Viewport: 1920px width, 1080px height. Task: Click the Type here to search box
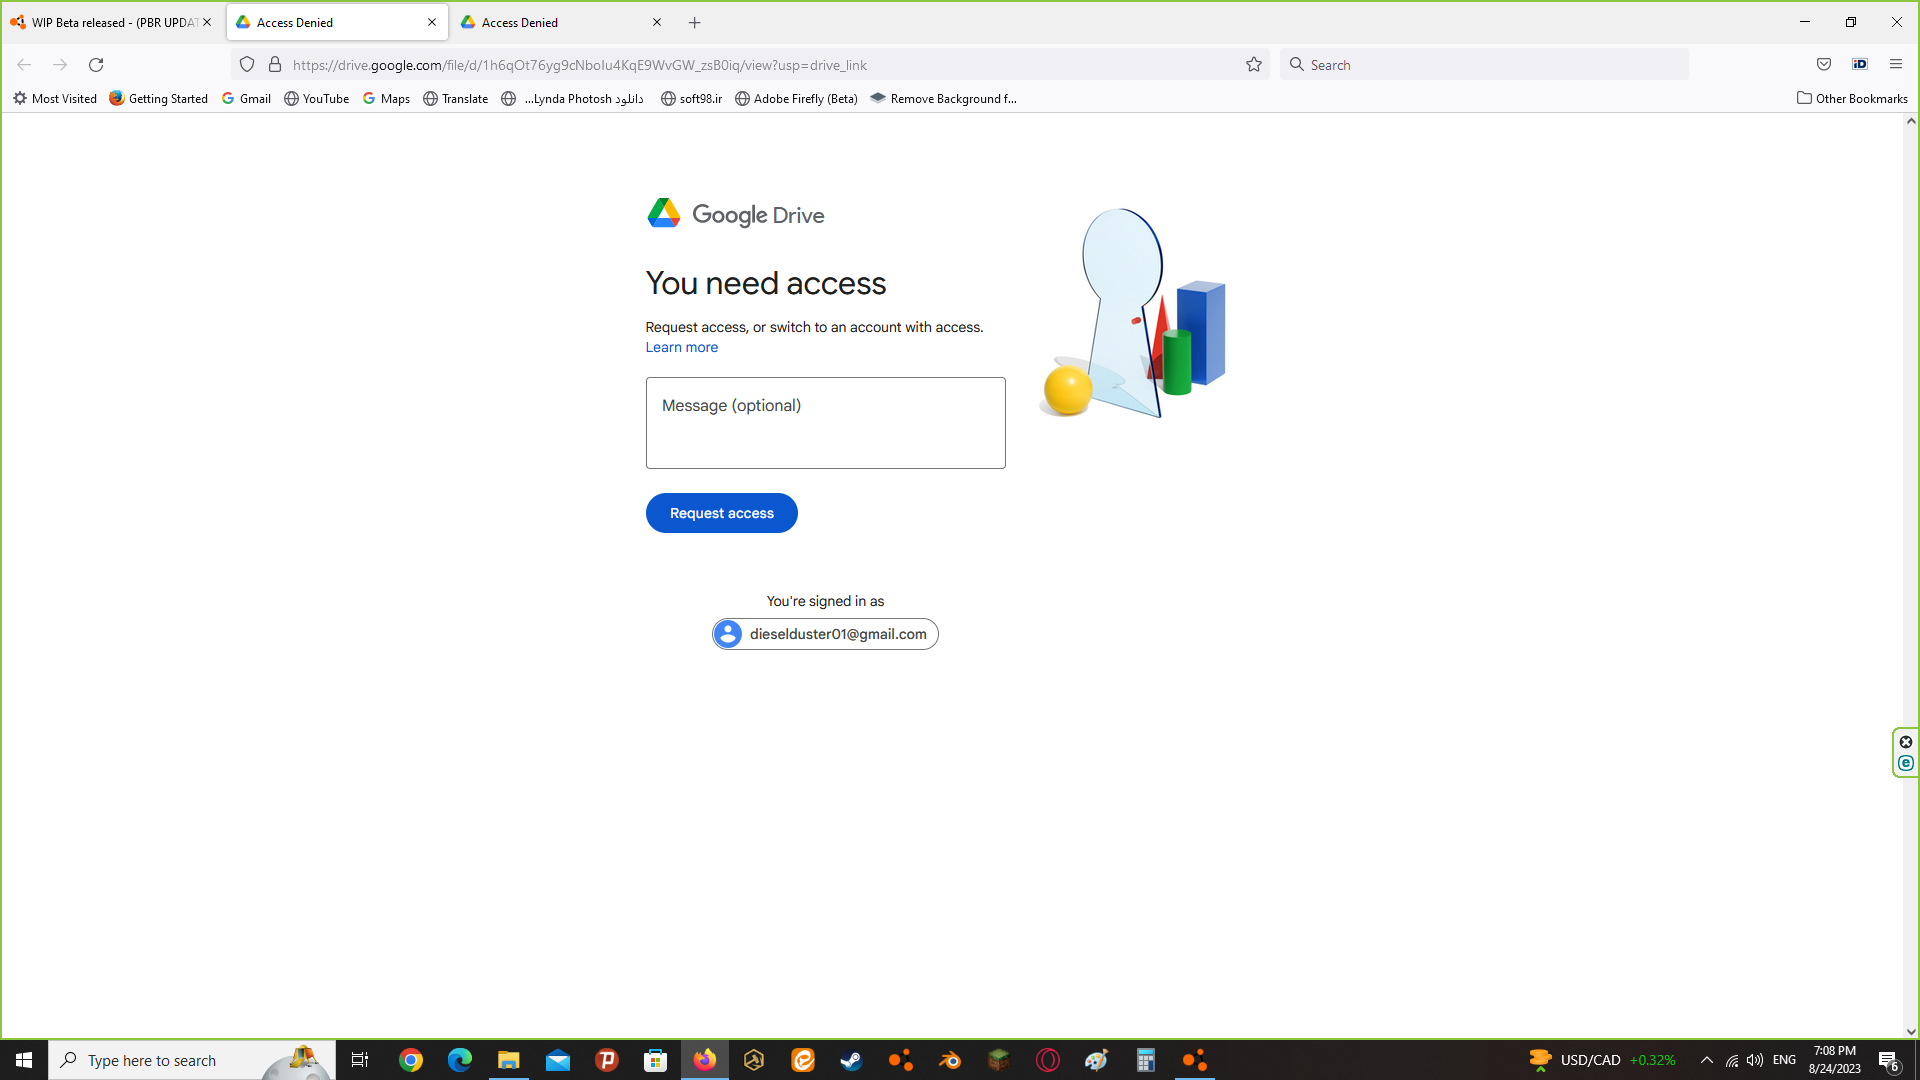[x=192, y=1060]
